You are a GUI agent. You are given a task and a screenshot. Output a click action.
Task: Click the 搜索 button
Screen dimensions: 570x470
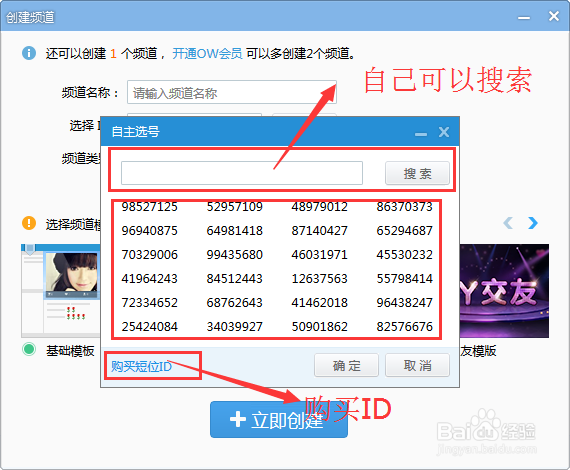click(417, 173)
